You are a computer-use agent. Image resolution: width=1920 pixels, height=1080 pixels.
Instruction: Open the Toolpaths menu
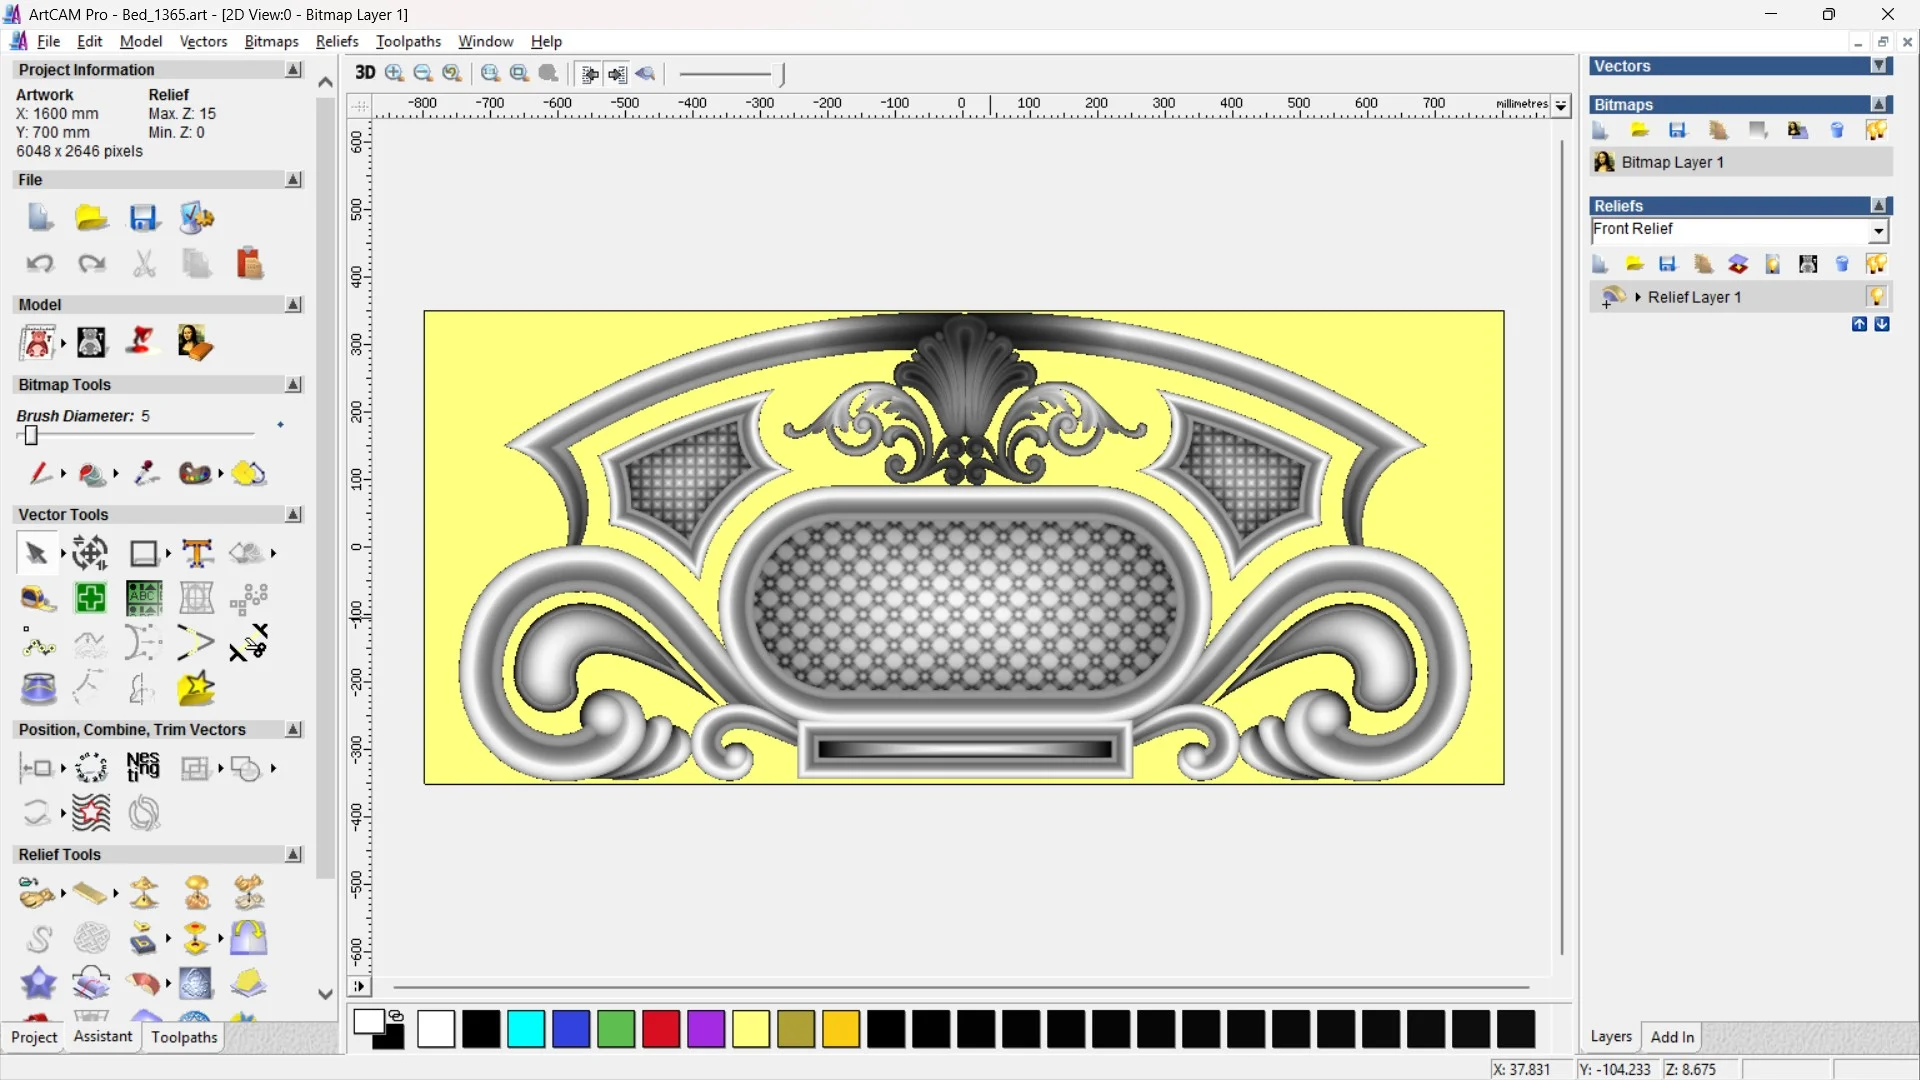(408, 41)
